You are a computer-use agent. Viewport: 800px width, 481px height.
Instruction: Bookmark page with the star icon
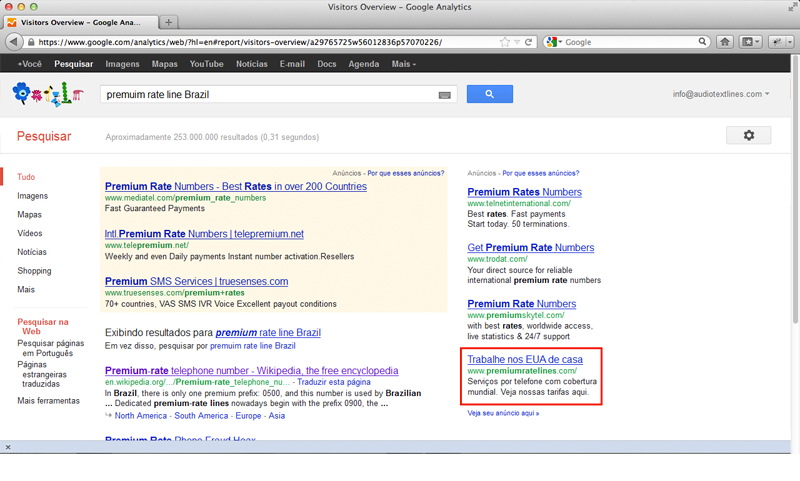tap(505, 42)
